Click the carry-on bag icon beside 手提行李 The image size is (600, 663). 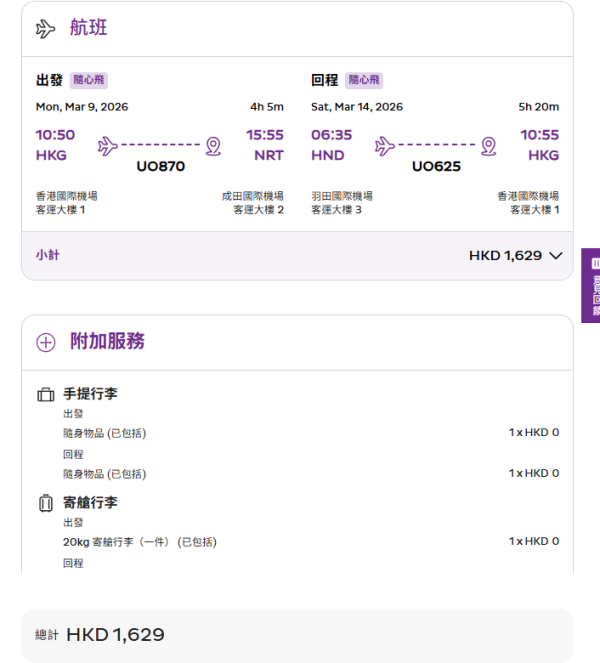pyautogui.click(x=46, y=395)
